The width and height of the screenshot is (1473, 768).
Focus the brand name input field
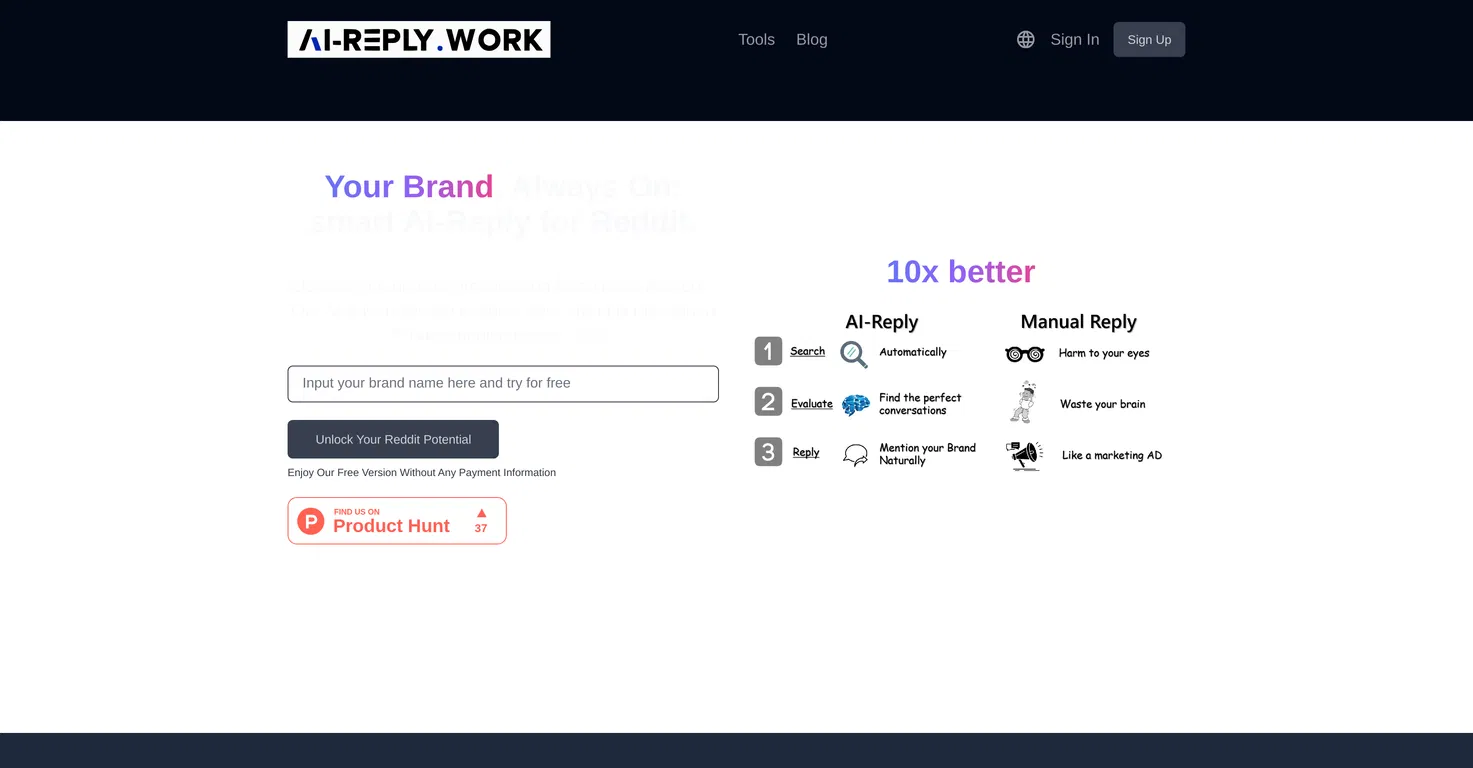[503, 384]
